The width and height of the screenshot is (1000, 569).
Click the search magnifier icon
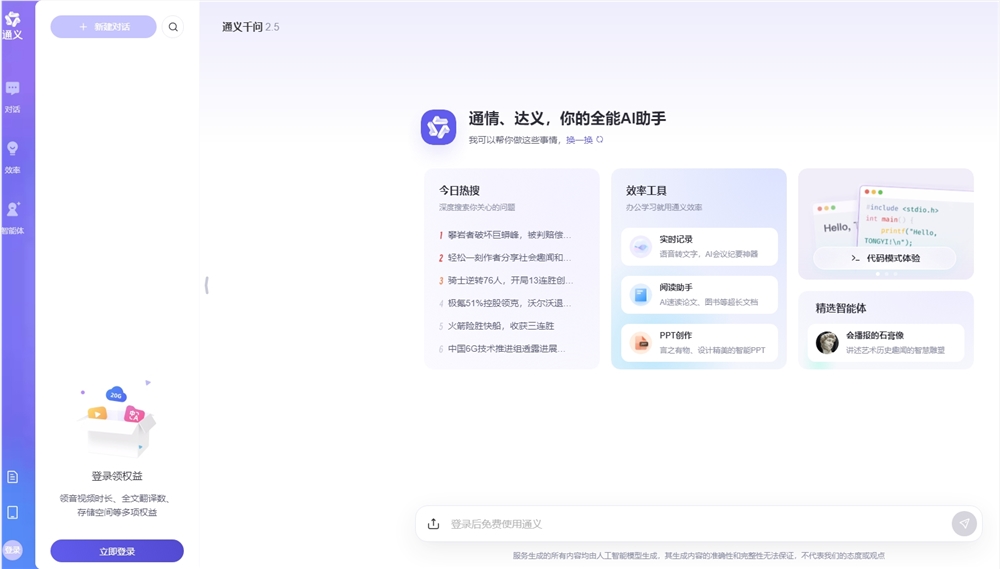[x=173, y=27]
